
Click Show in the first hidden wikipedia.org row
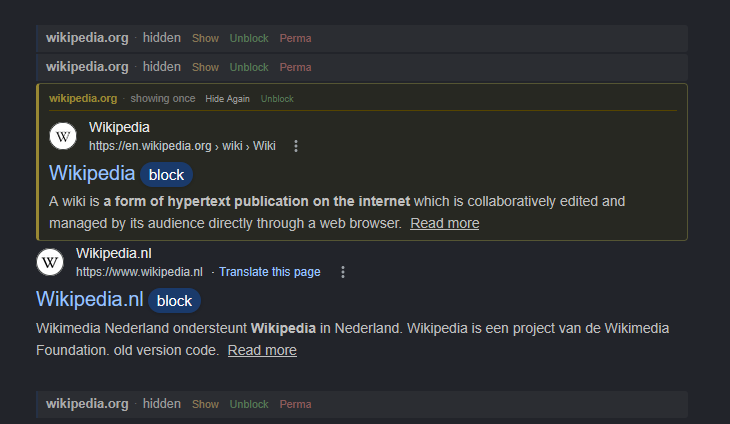click(205, 38)
